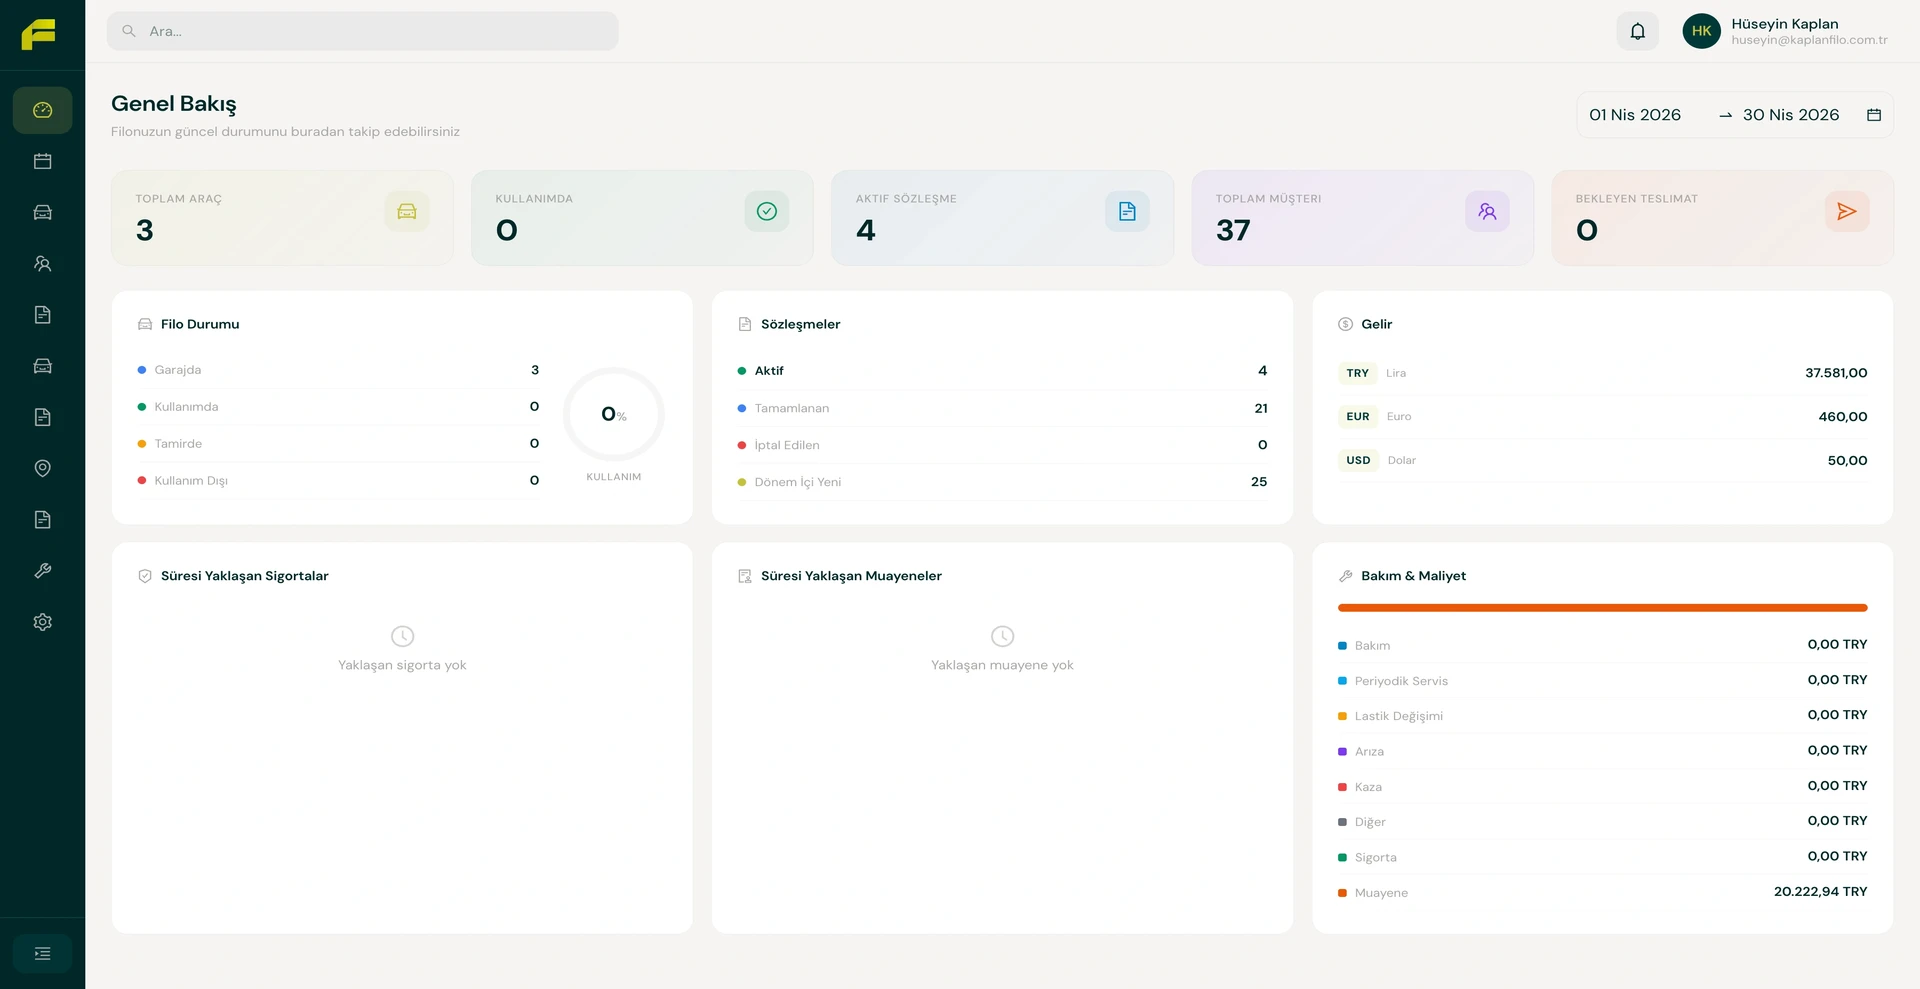Click the Kullanım percentage ring chart
This screenshot has height=989, width=1920.
point(613,414)
